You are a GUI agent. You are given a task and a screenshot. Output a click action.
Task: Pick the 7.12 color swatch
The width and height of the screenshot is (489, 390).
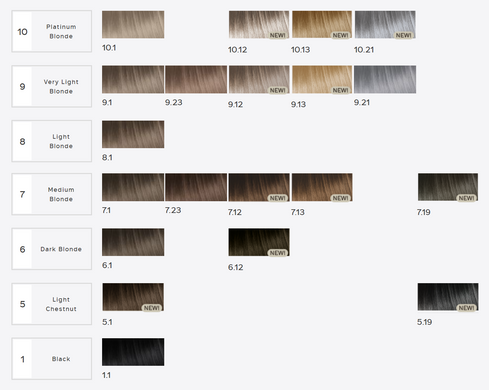(x=259, y=187)
